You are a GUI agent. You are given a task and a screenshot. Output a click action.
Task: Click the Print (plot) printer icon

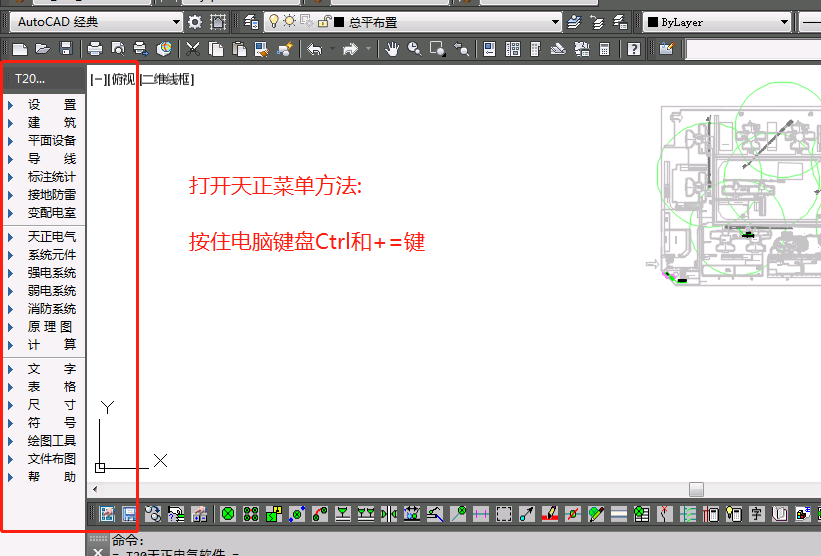(95, 49)
